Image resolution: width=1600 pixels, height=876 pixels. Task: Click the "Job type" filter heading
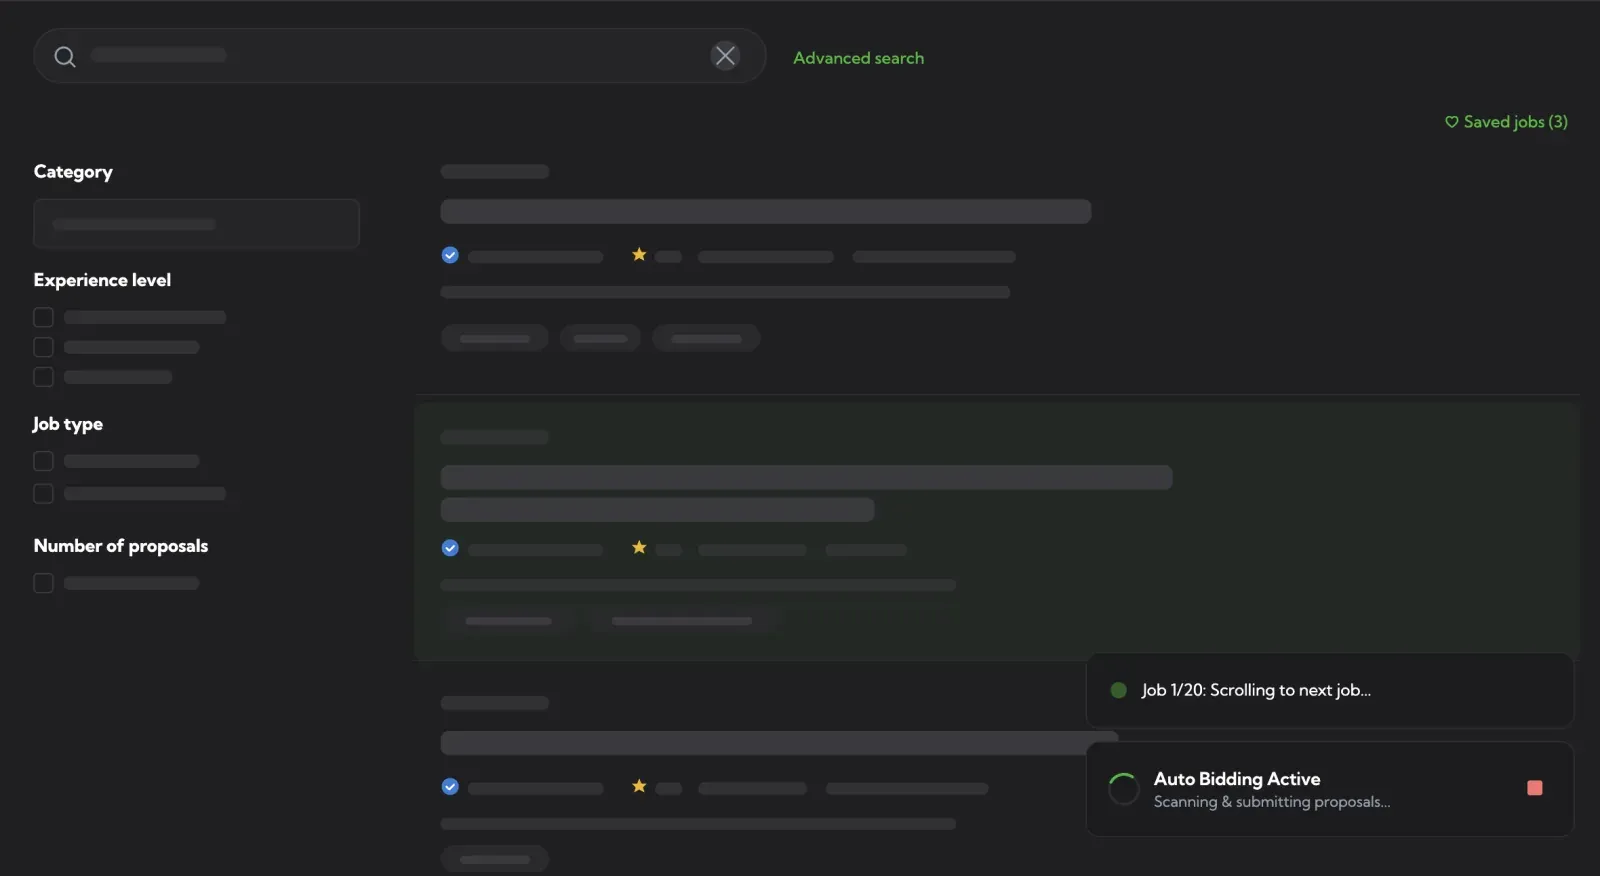[x=68, y=424]
